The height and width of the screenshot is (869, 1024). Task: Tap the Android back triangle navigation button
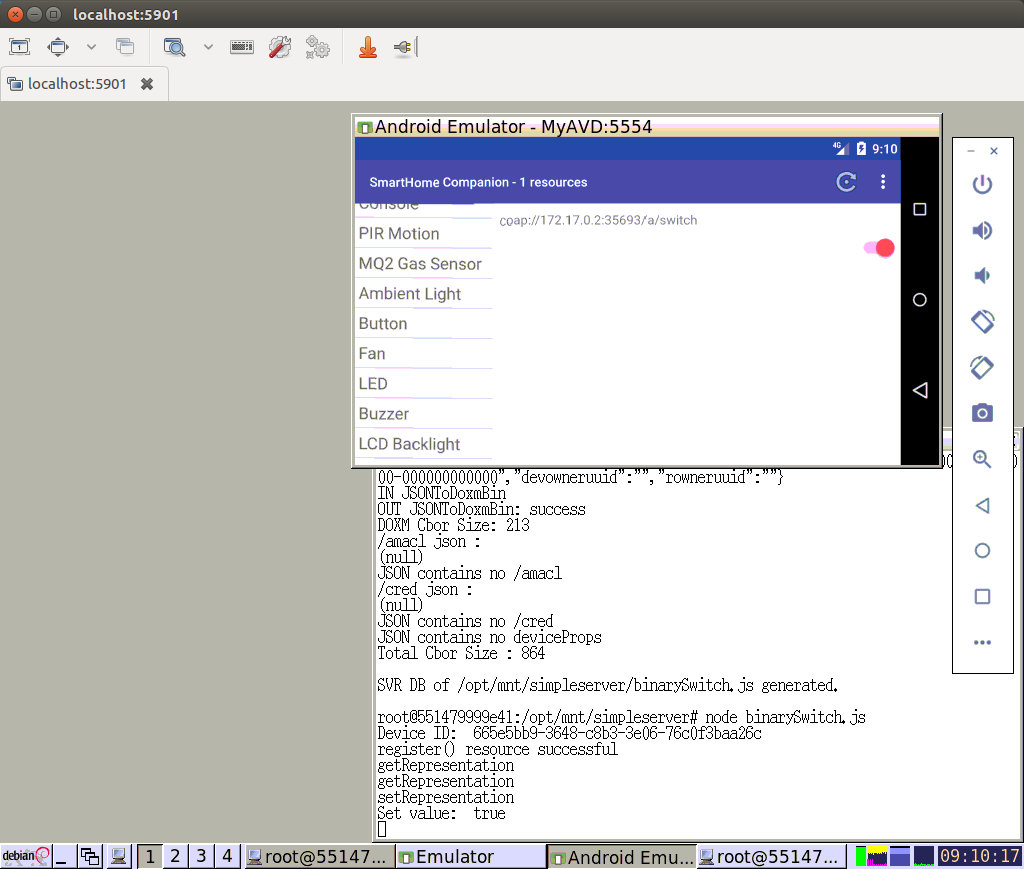(x=920, y=390)
